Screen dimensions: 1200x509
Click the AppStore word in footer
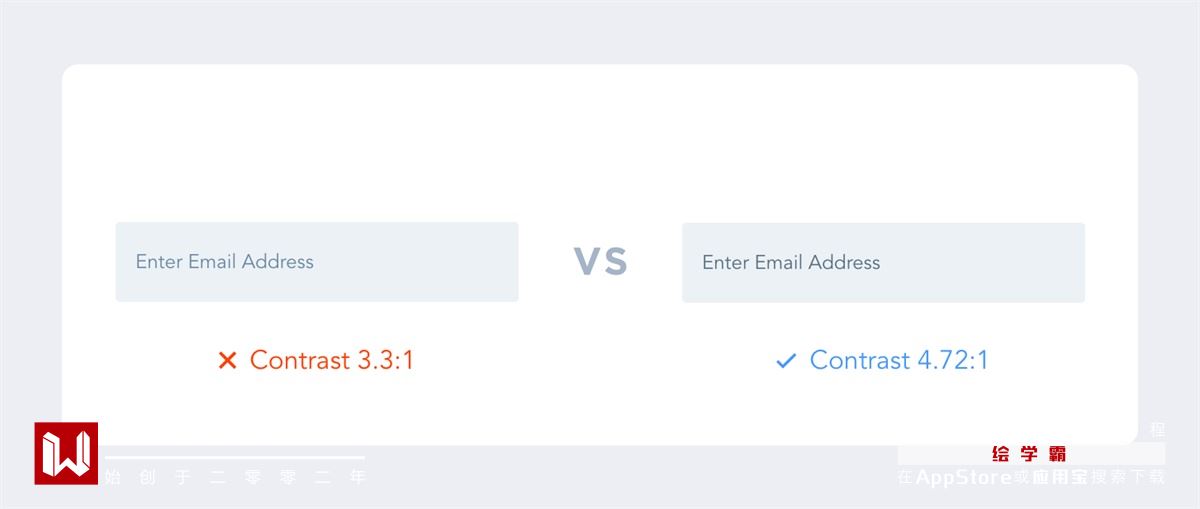[x=963, y=478]
